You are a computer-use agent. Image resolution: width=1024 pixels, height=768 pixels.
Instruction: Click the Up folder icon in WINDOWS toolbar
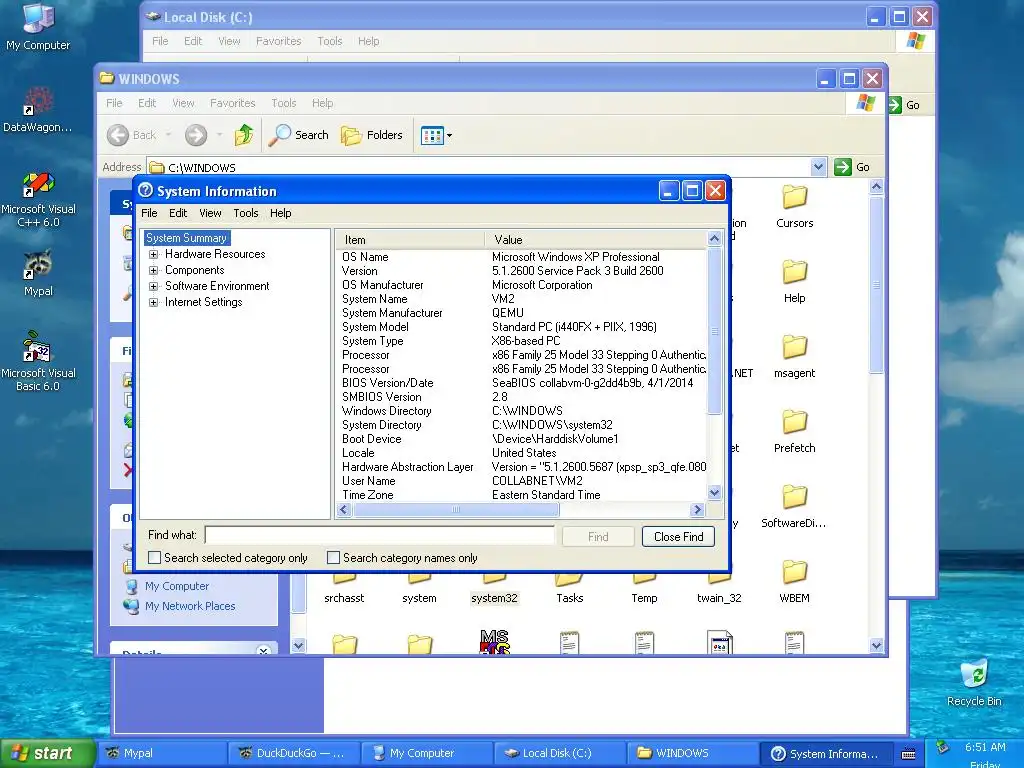(244, 135)
